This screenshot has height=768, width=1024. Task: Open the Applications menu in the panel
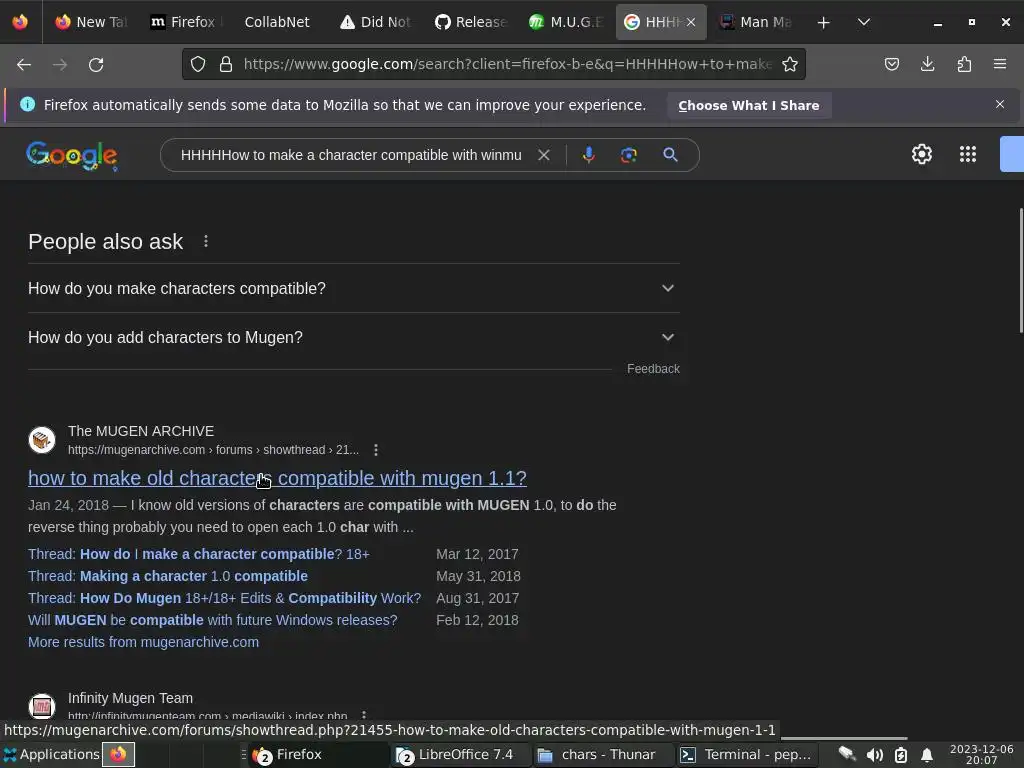pyautogui.click(x=51, y=754)
